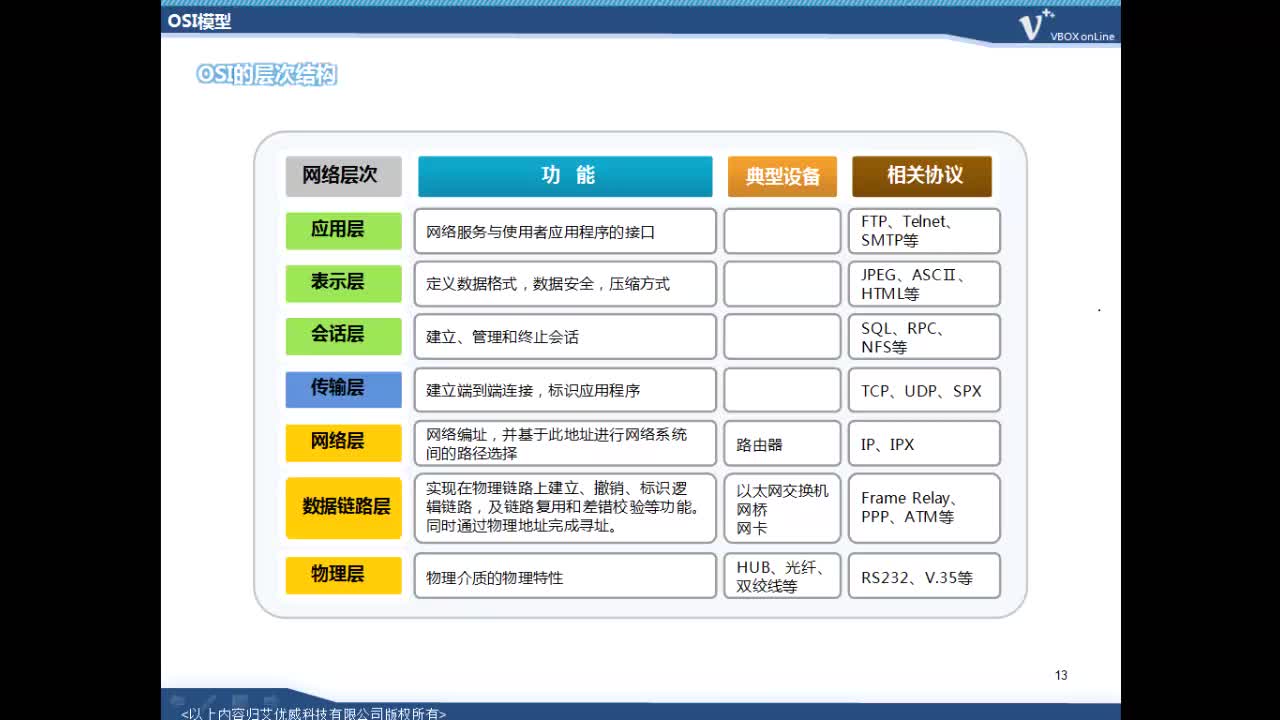Select the 物理层 layer label
The height and width of the screenshot is (720, 1280).
[343, 575]
